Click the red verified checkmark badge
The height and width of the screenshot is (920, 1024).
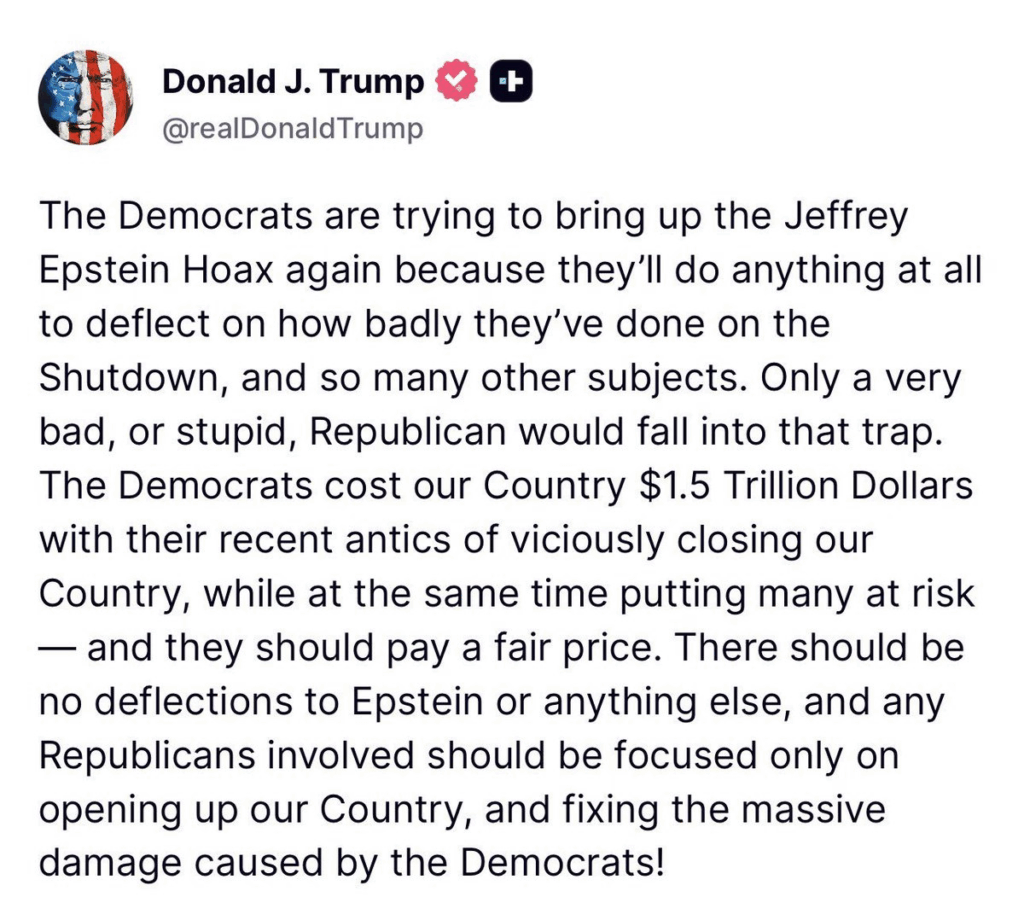pyautogui.click(x=459, y=82)
